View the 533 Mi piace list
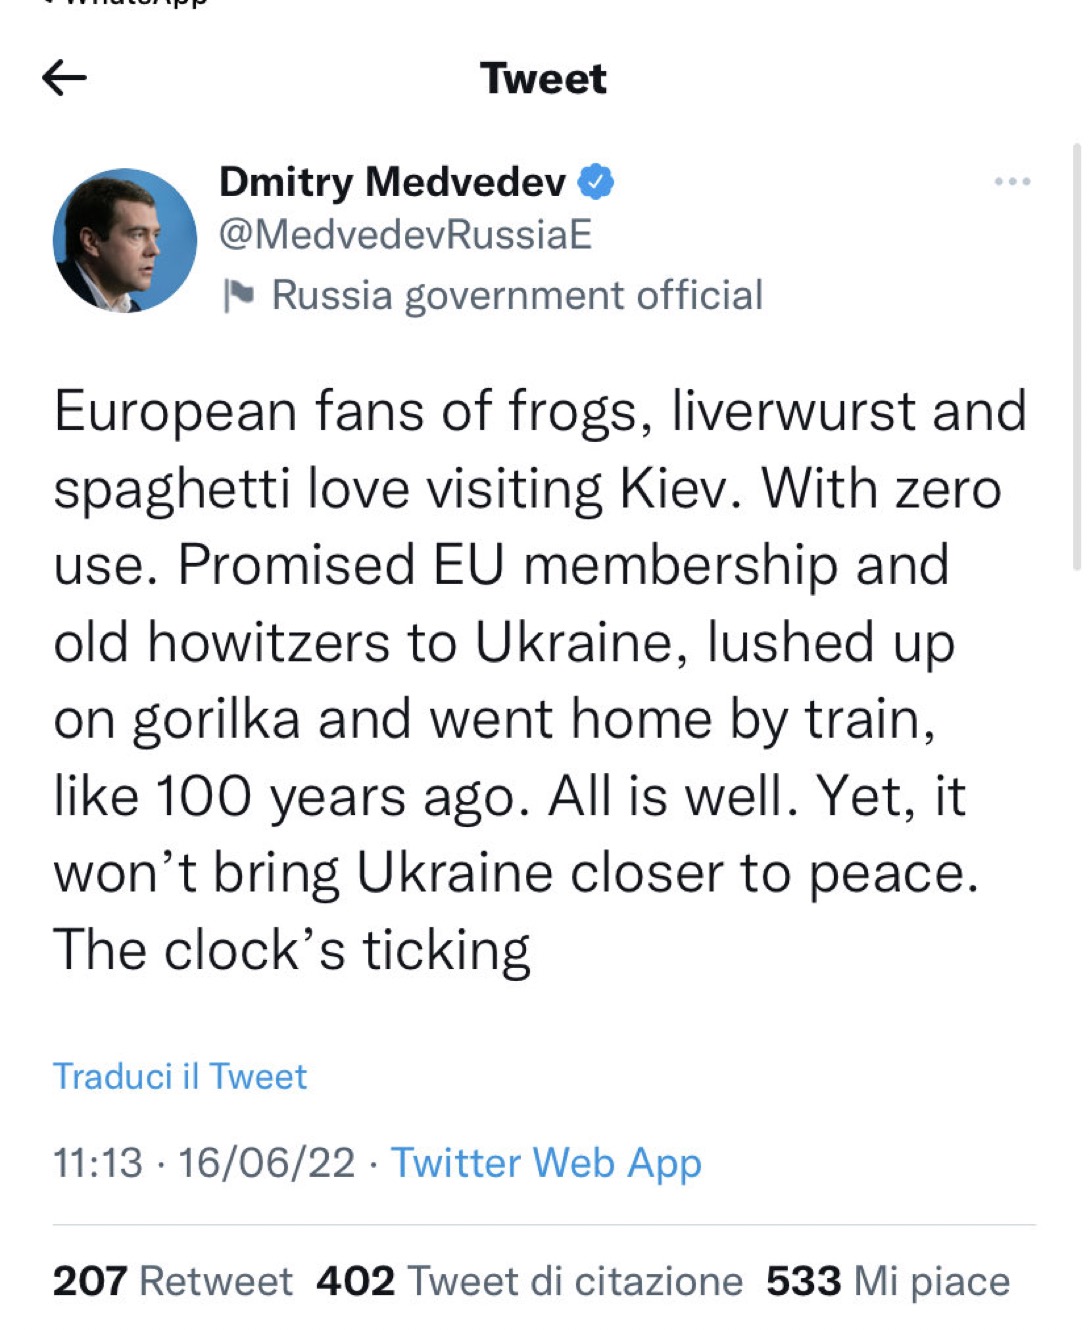Viewport: 1089px width, 1332px height. pos(888,1281)
